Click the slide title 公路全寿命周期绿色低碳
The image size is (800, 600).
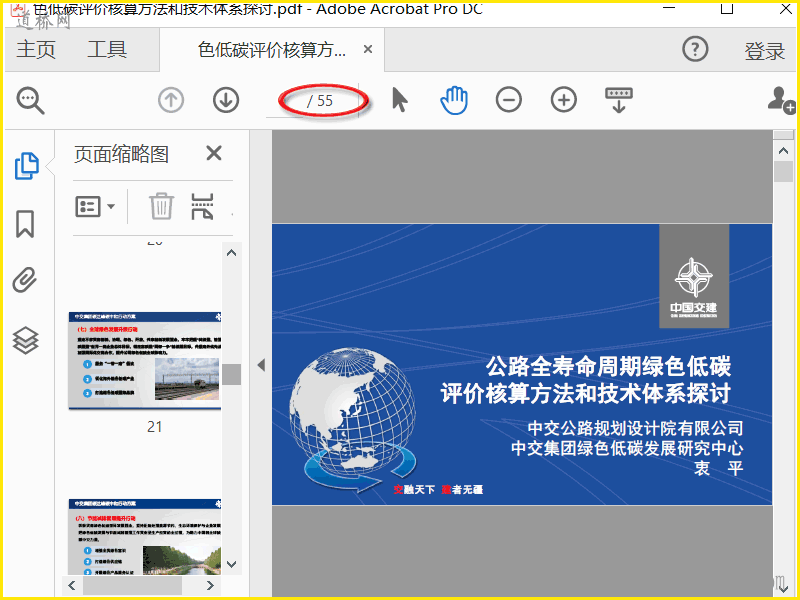click(608, 366)
